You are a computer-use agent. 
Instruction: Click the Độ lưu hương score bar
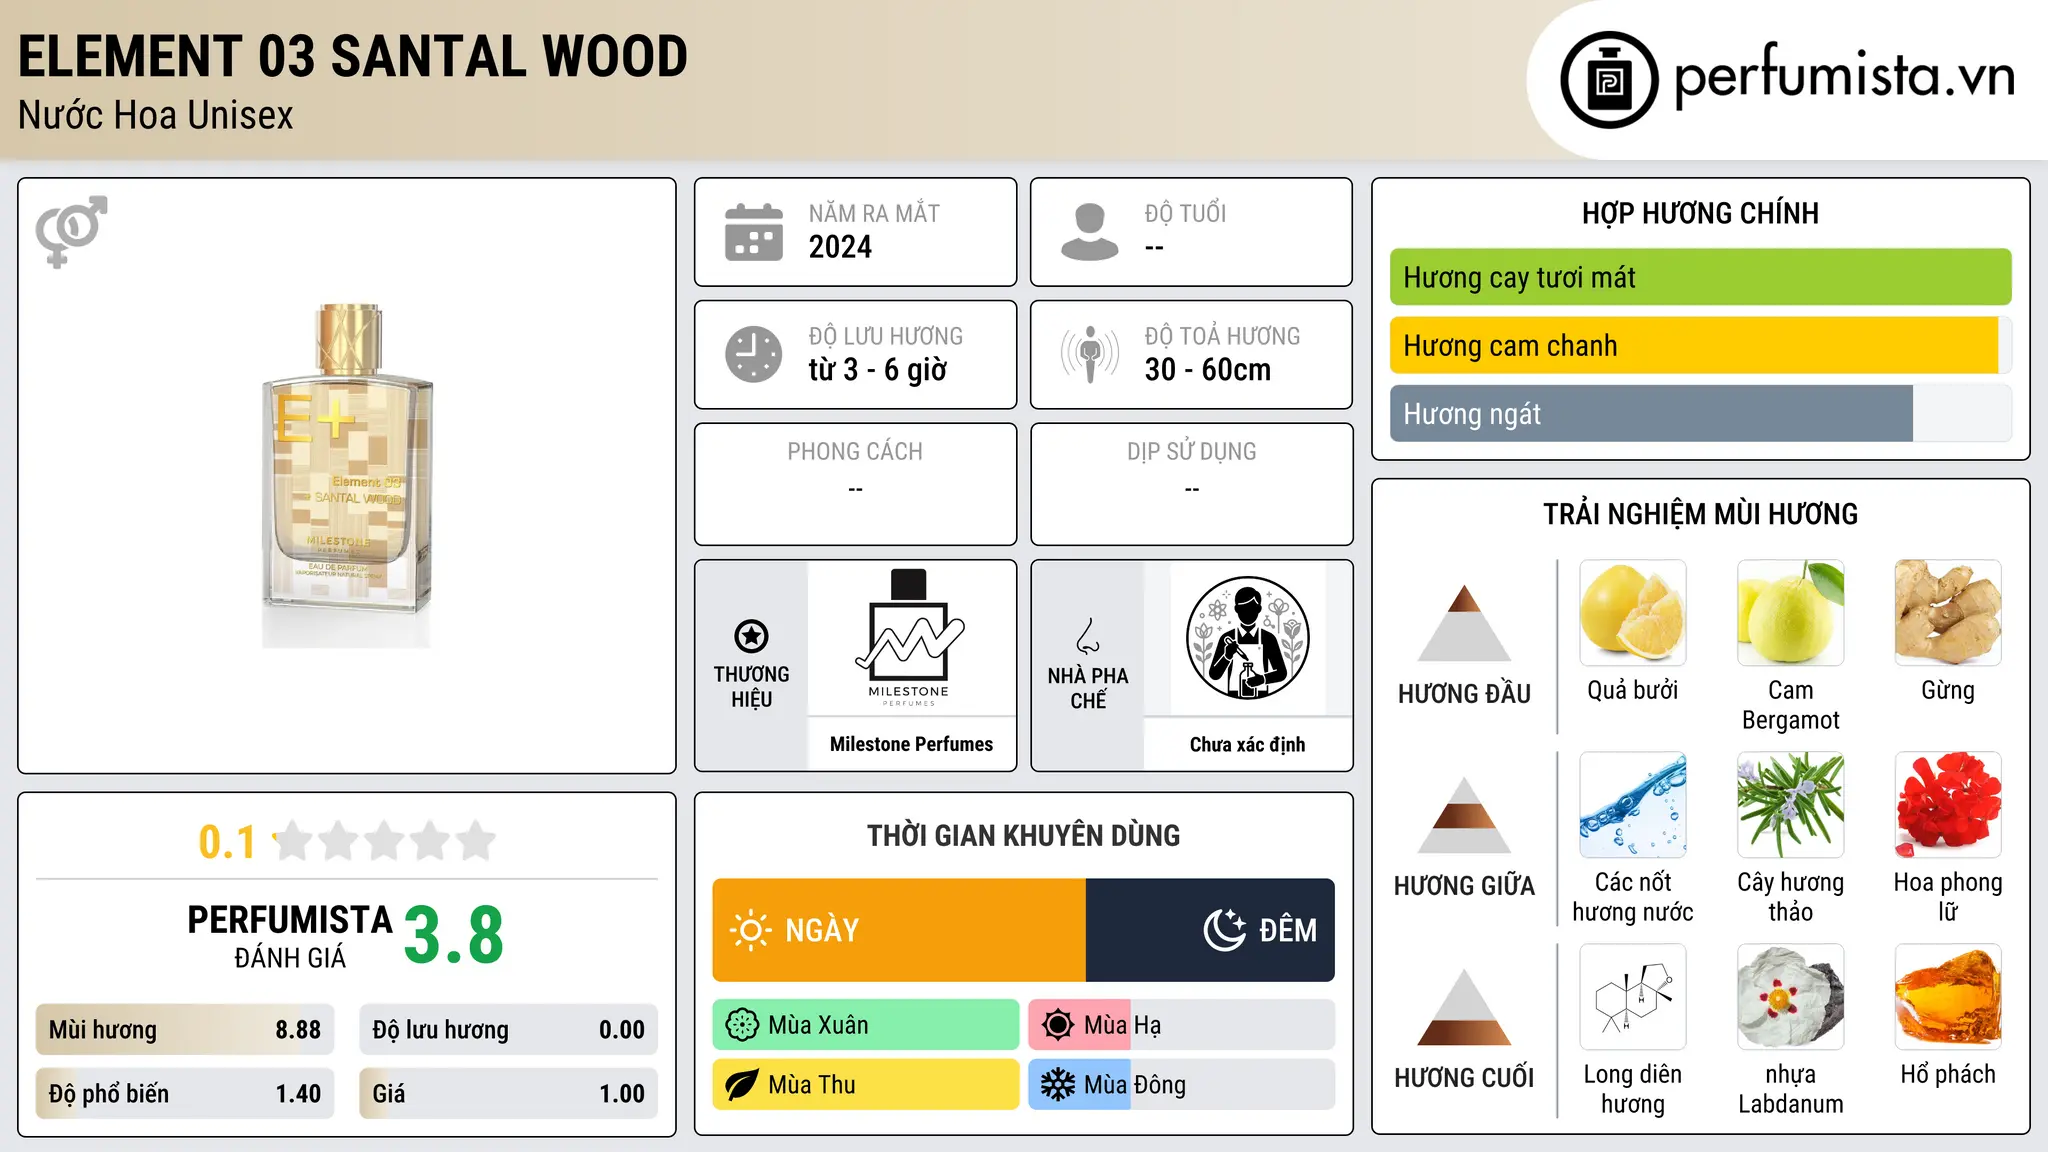coord(508,1030)
